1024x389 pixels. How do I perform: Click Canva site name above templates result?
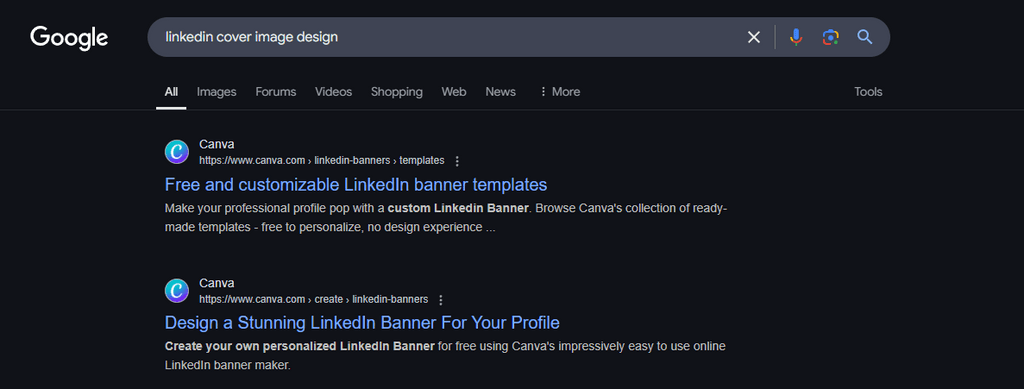pyautogui.click(x=217, y=144)
